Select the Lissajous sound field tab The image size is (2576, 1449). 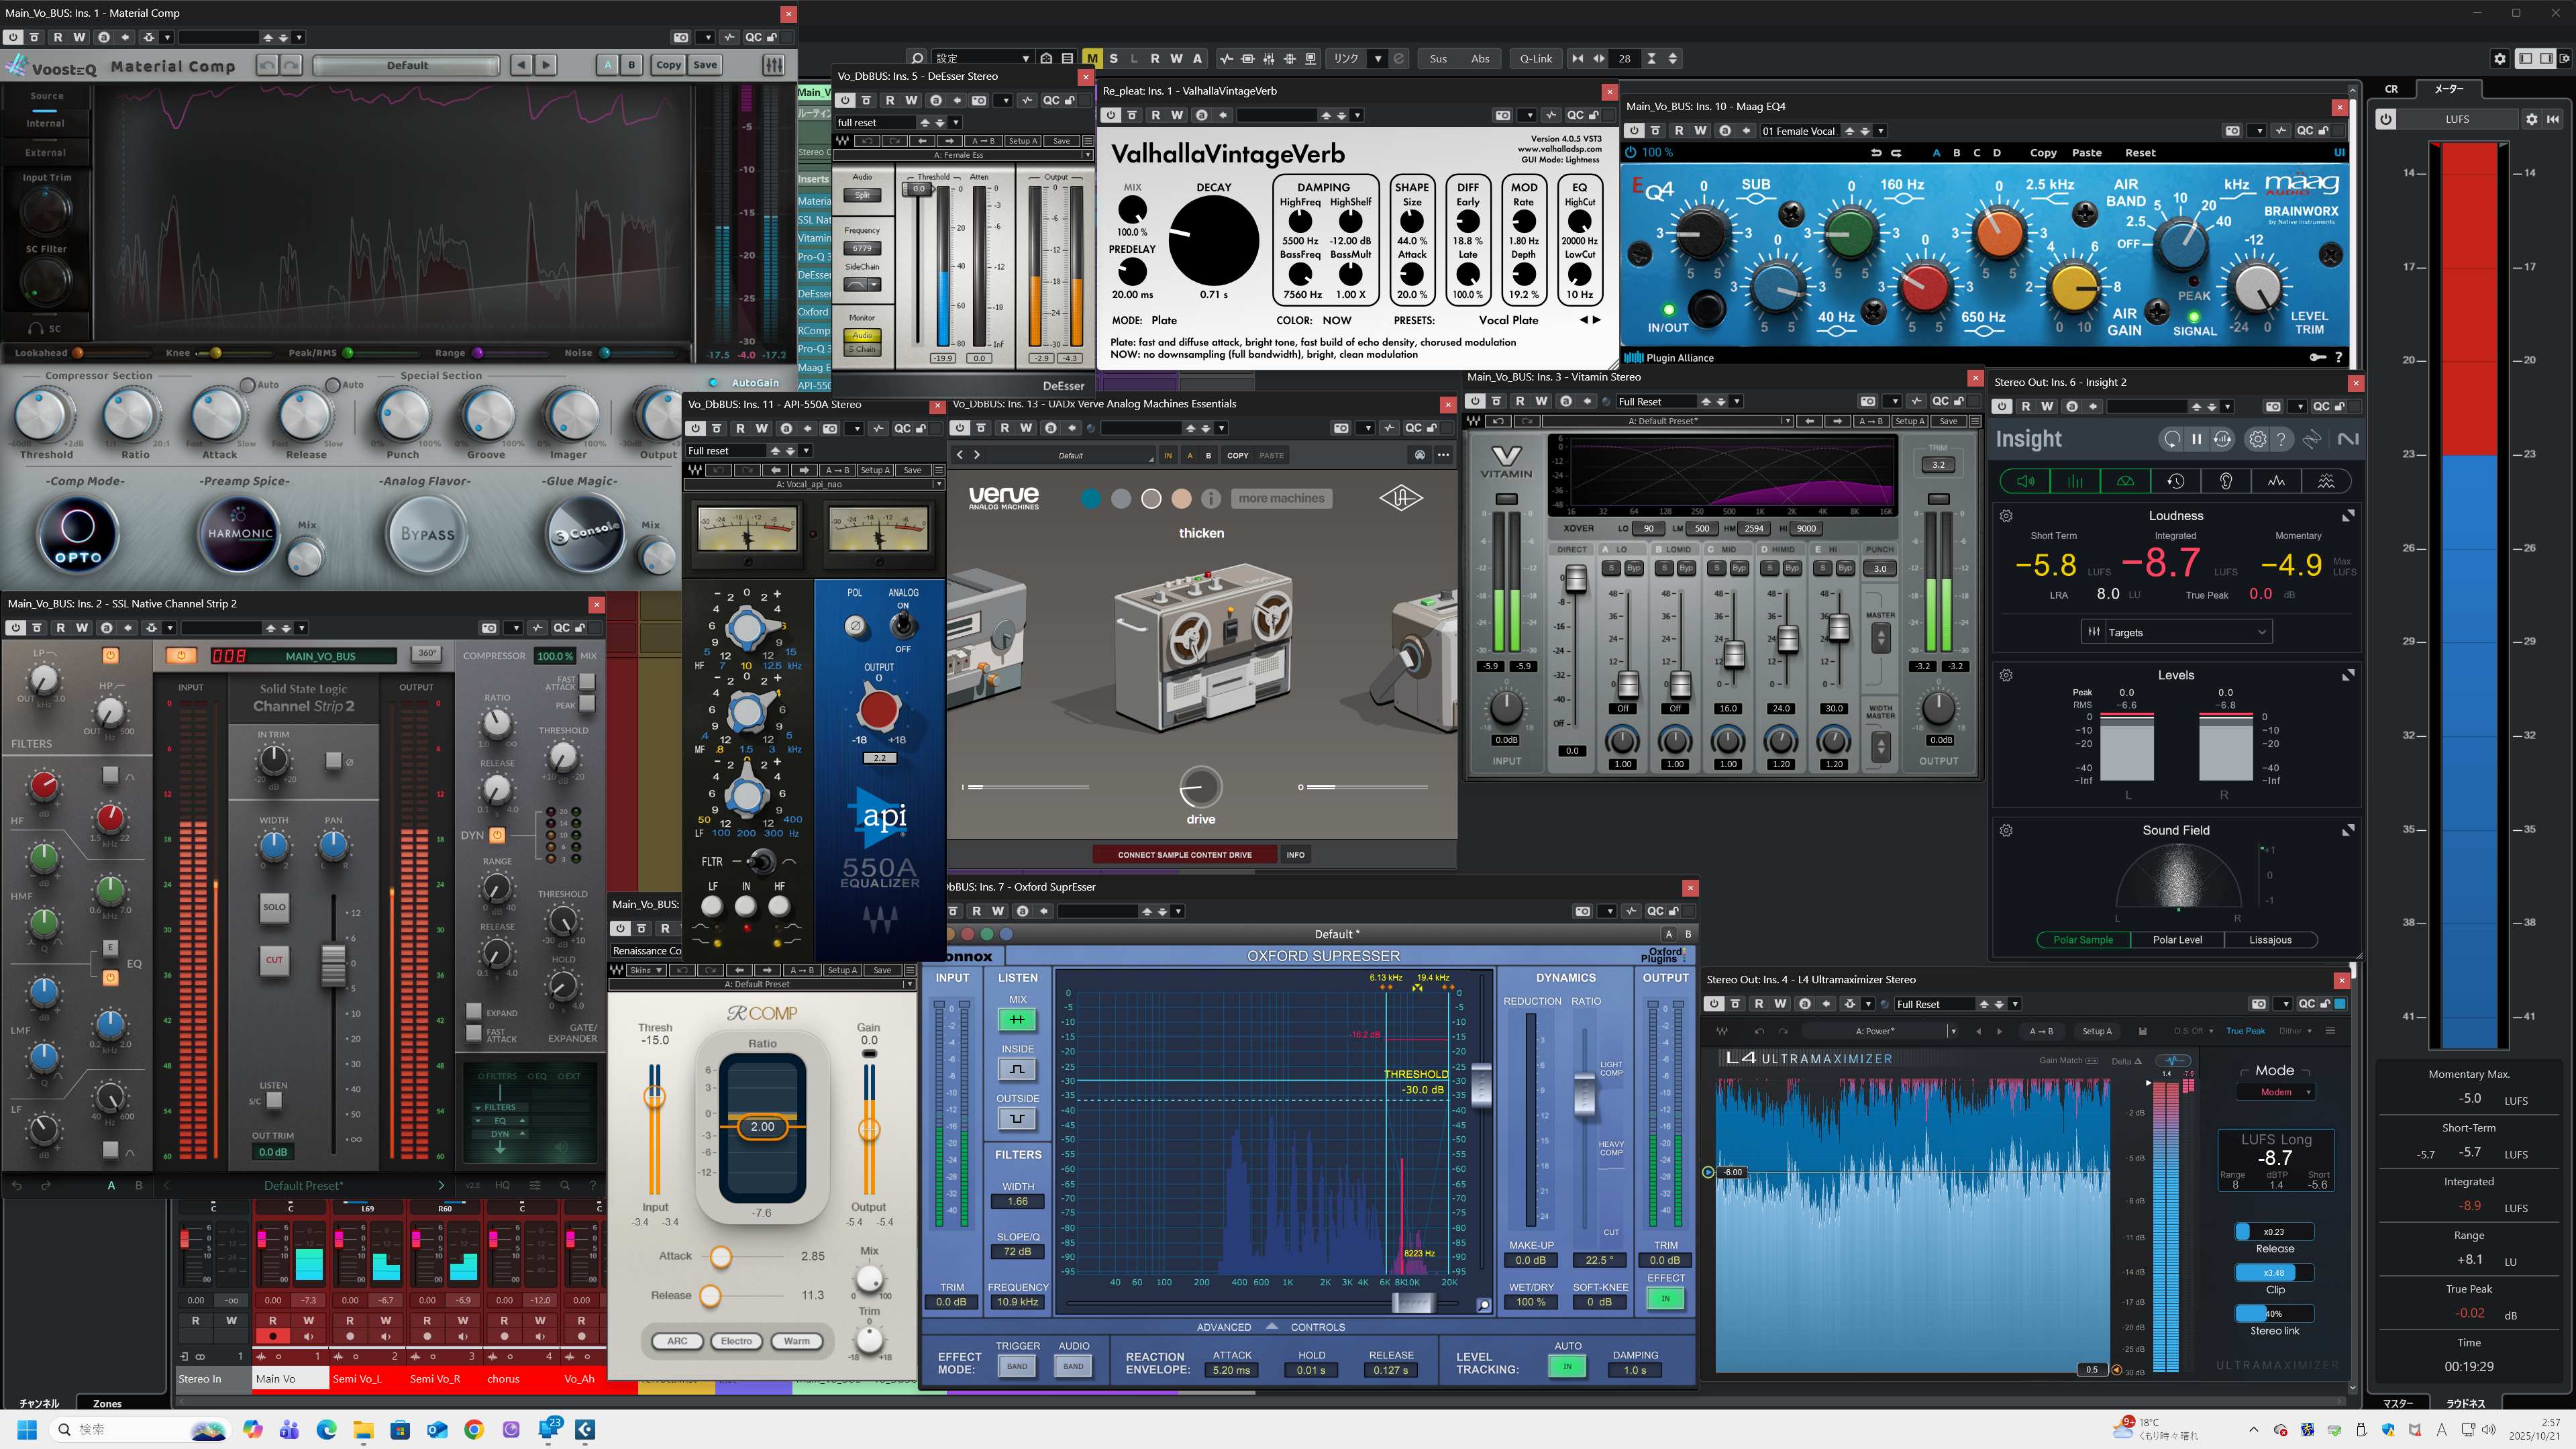tap(2270, 940)
